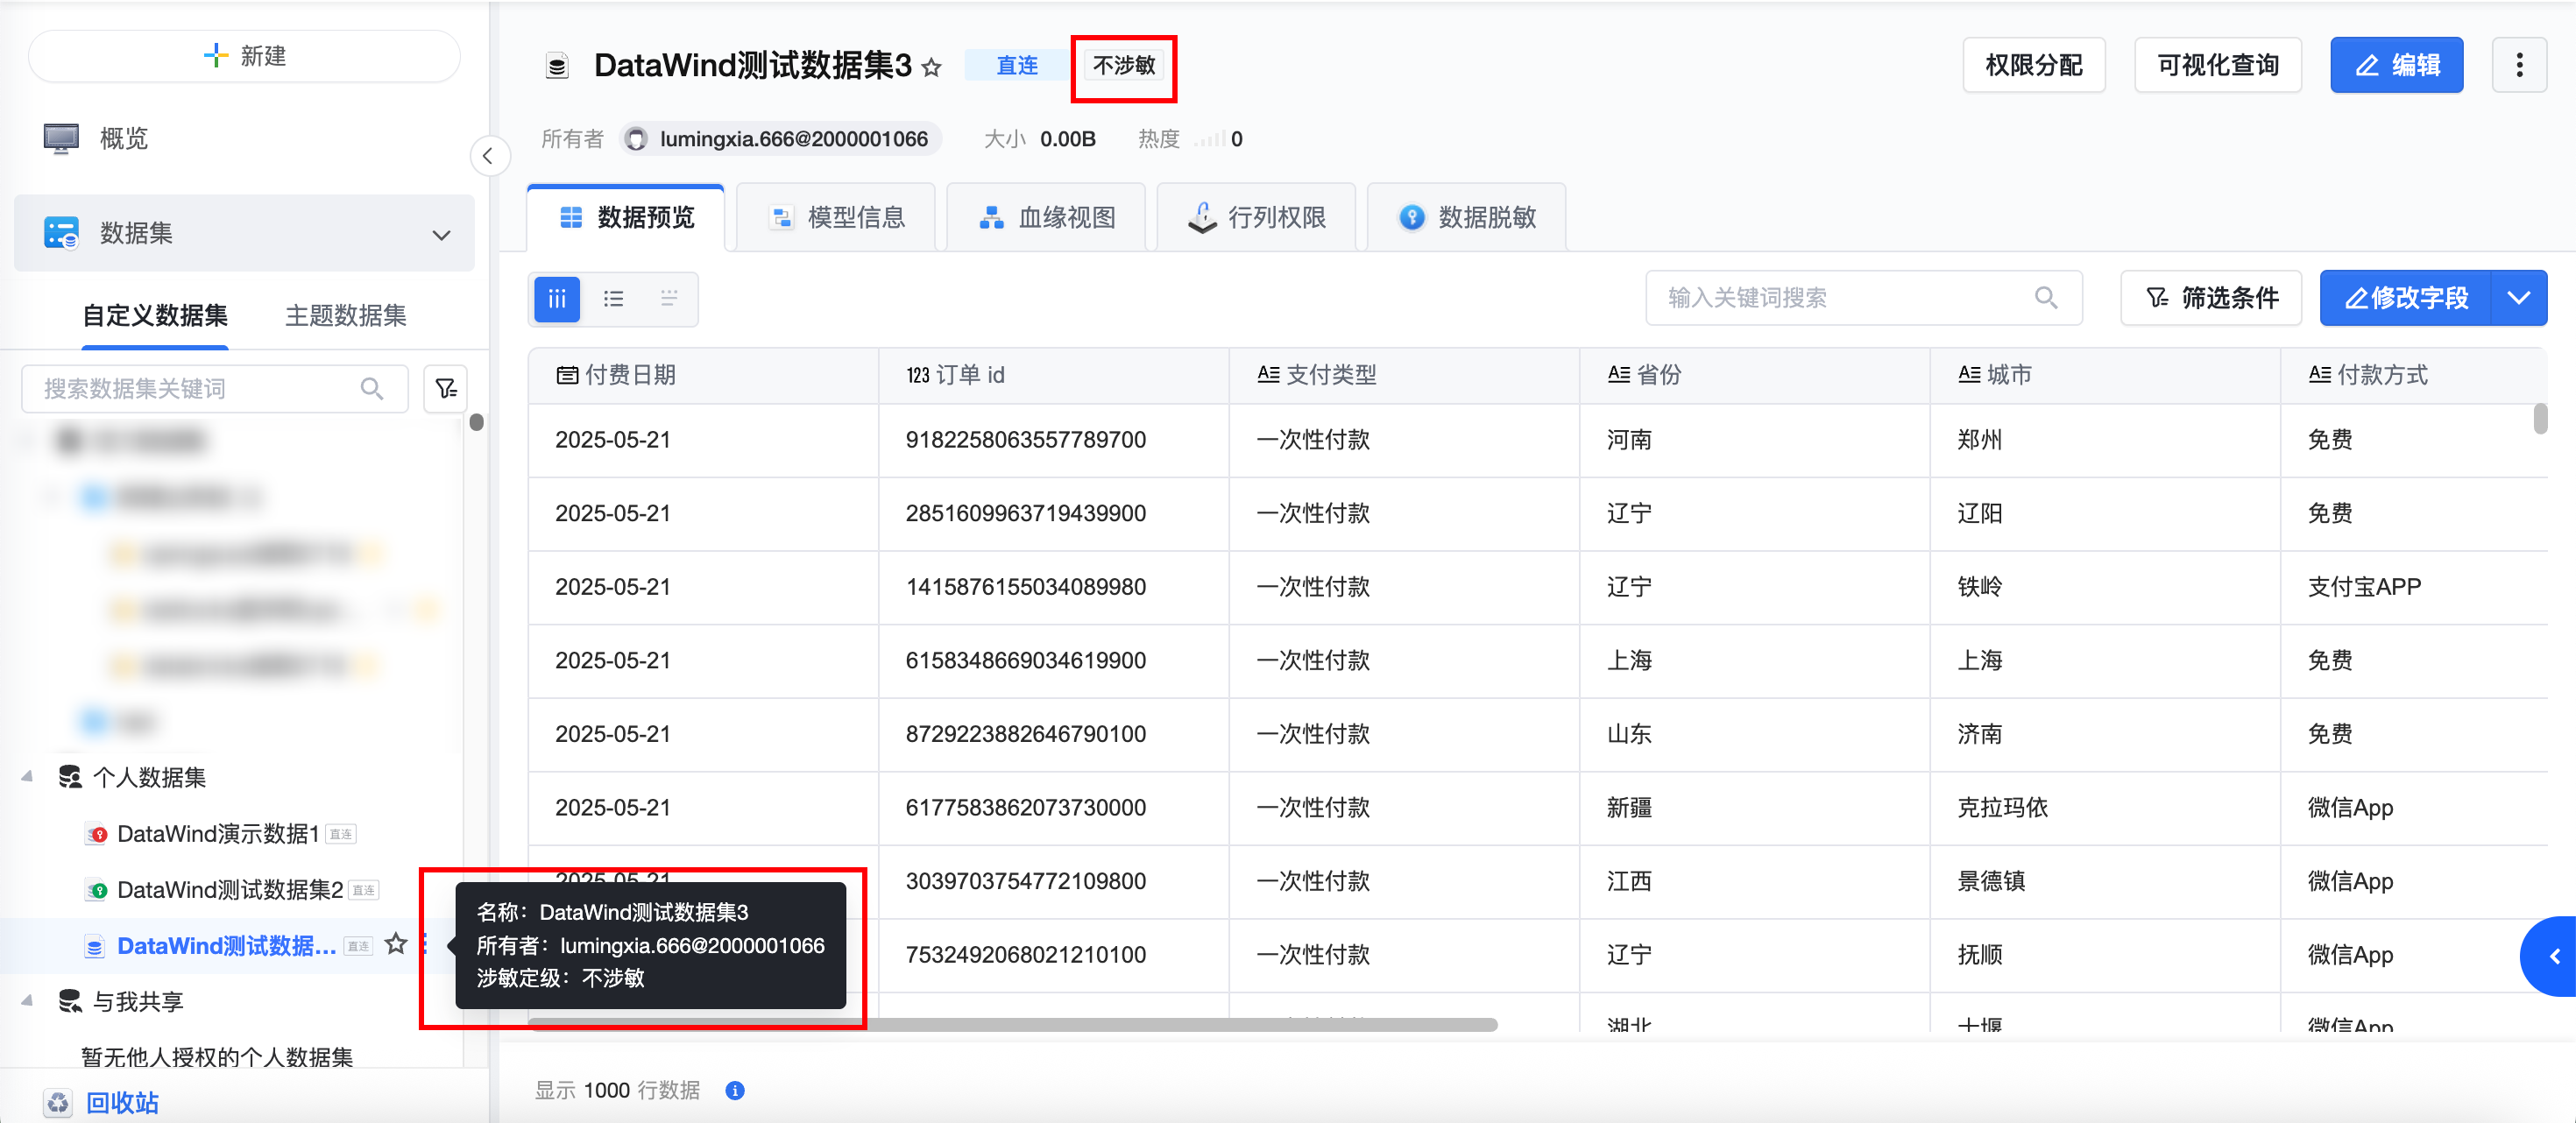Open the 数据脱敏 tab
The image size is (2576, 1123).
(x=1467, y=217)
